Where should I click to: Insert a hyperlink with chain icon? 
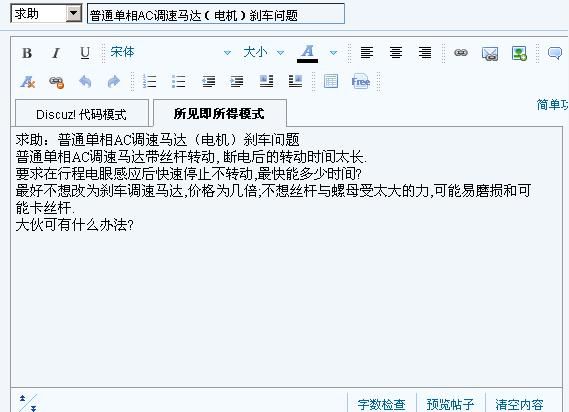coord(461,53)
